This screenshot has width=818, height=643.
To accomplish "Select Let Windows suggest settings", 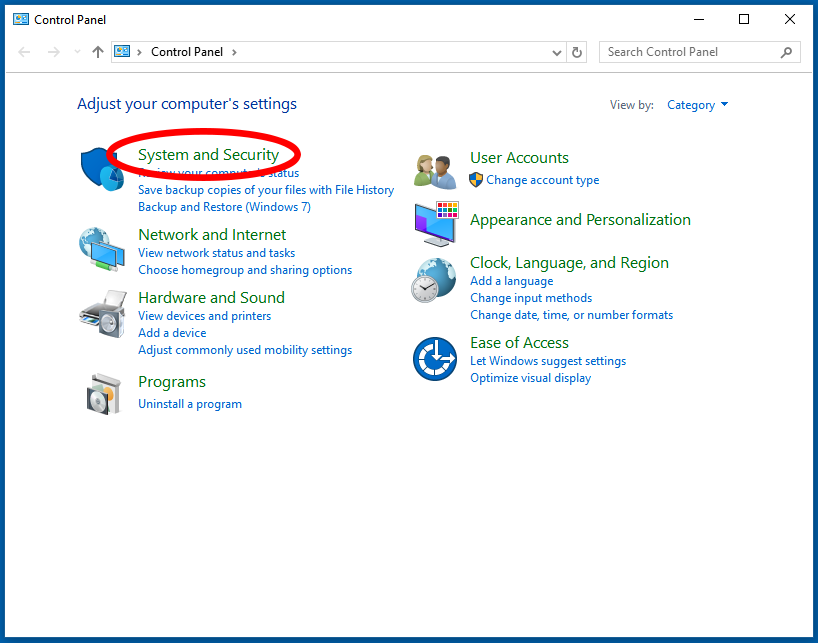I will click(x=548, y=361).
